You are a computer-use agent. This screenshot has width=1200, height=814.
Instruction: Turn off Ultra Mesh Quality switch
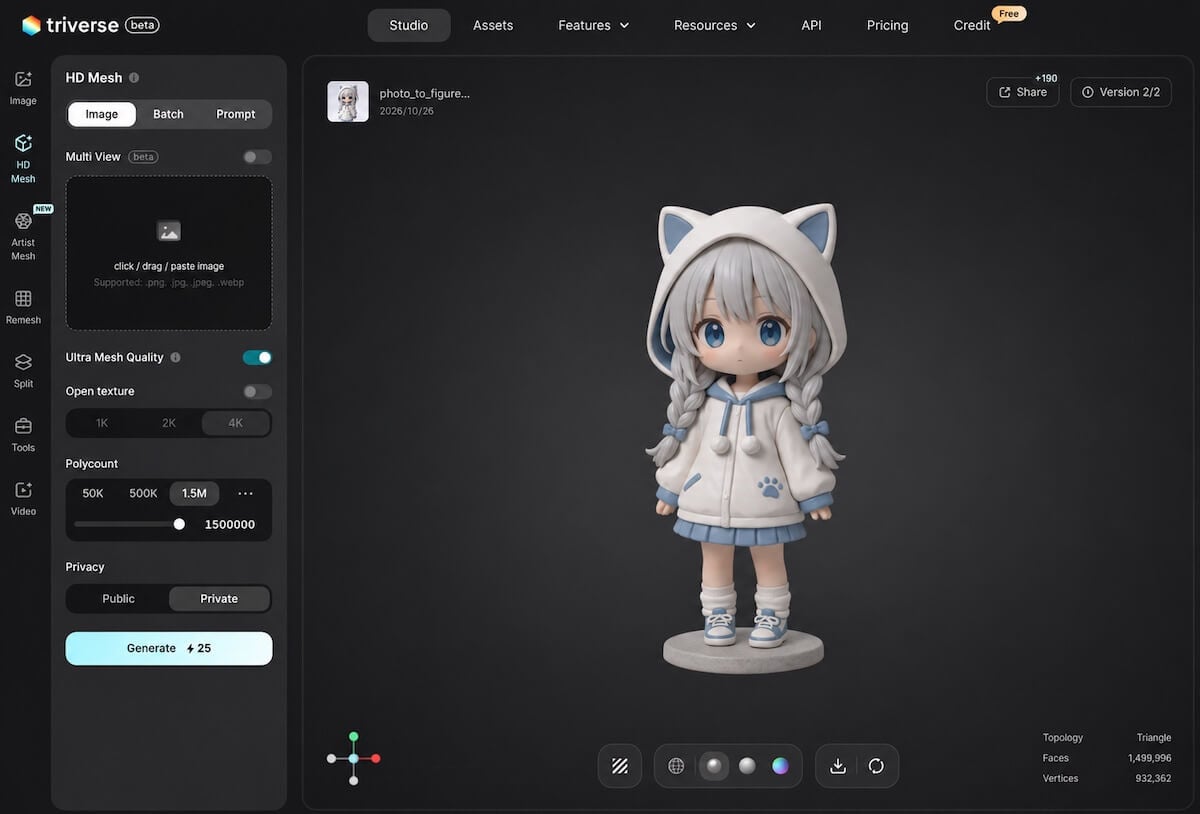coord(257,357)
